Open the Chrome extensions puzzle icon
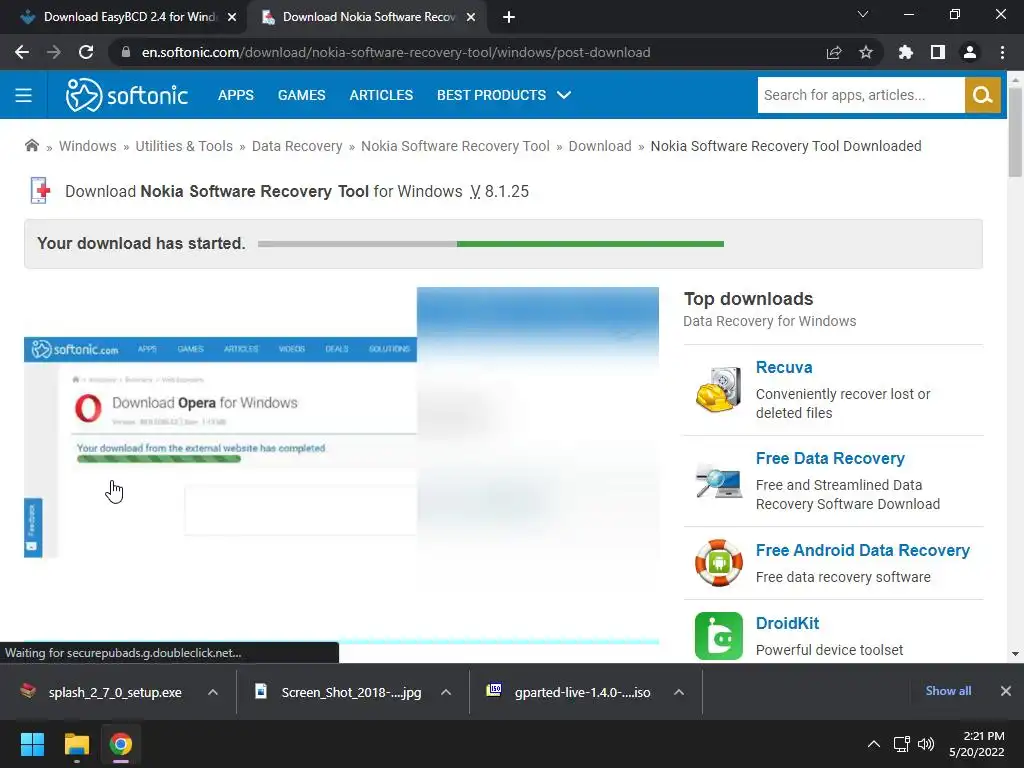This screenshot has width=1024, height=768. [905, 52]
